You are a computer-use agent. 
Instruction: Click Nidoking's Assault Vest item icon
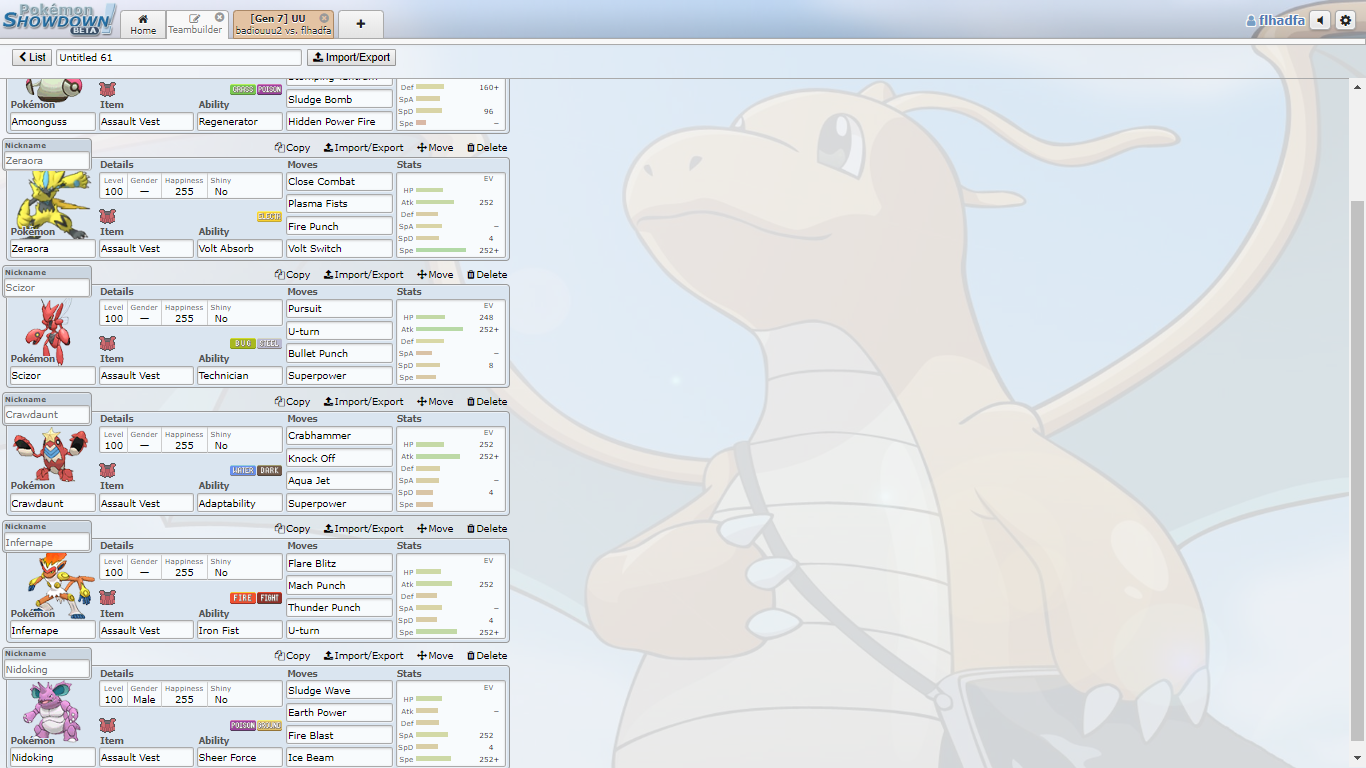107,724
